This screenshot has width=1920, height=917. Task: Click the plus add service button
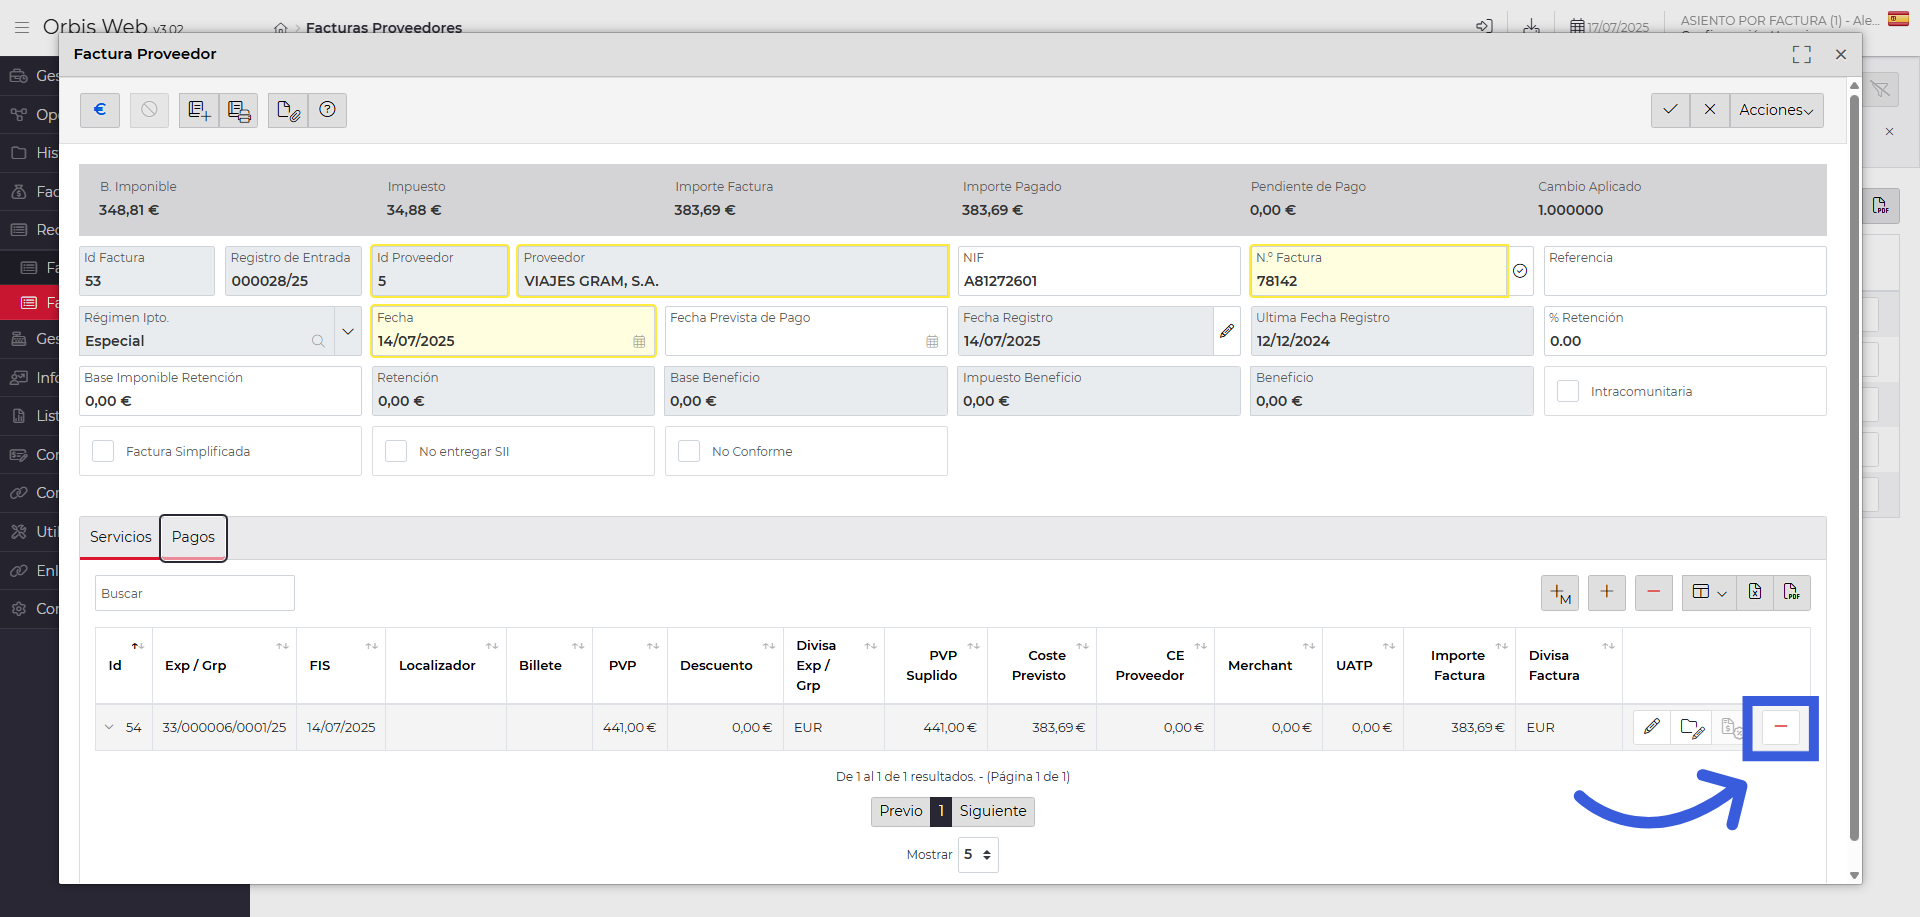[x=1606, y=593]
